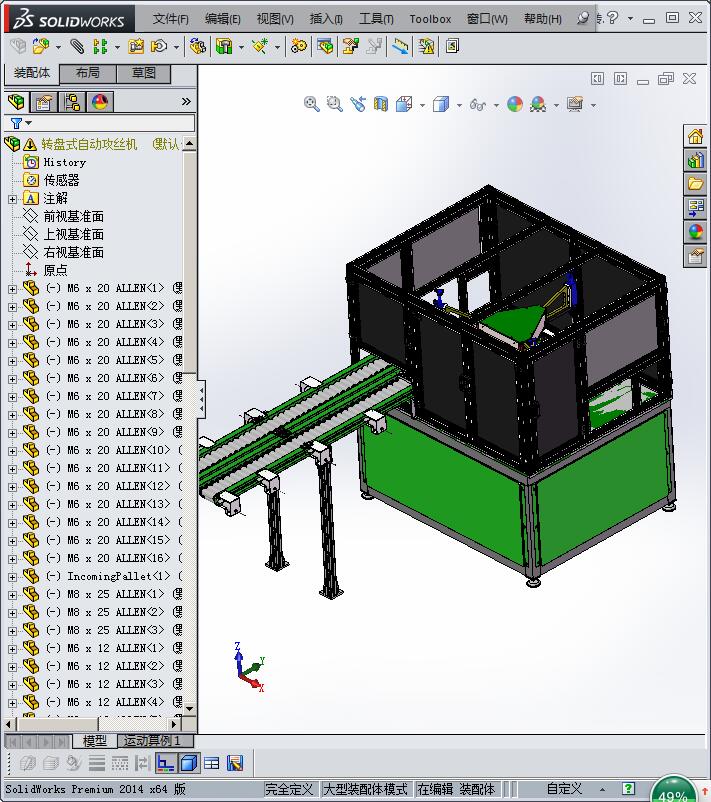
Task: Click the status bar help question icon
Action: coord(628,788)
